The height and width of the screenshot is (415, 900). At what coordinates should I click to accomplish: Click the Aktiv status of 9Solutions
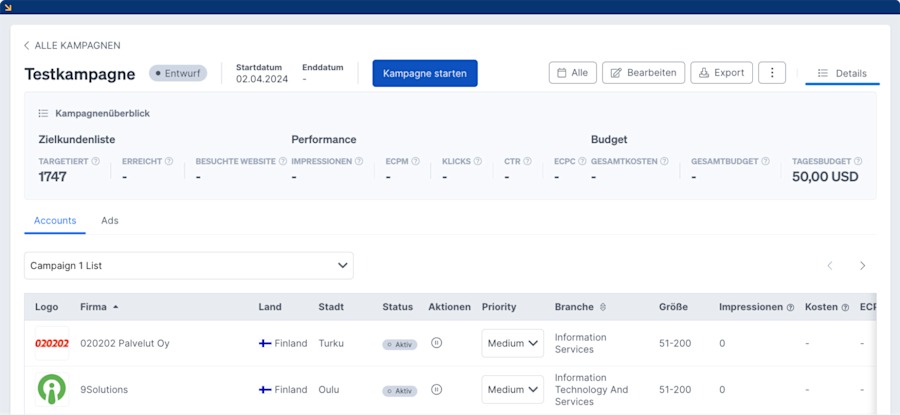point(399,391)
